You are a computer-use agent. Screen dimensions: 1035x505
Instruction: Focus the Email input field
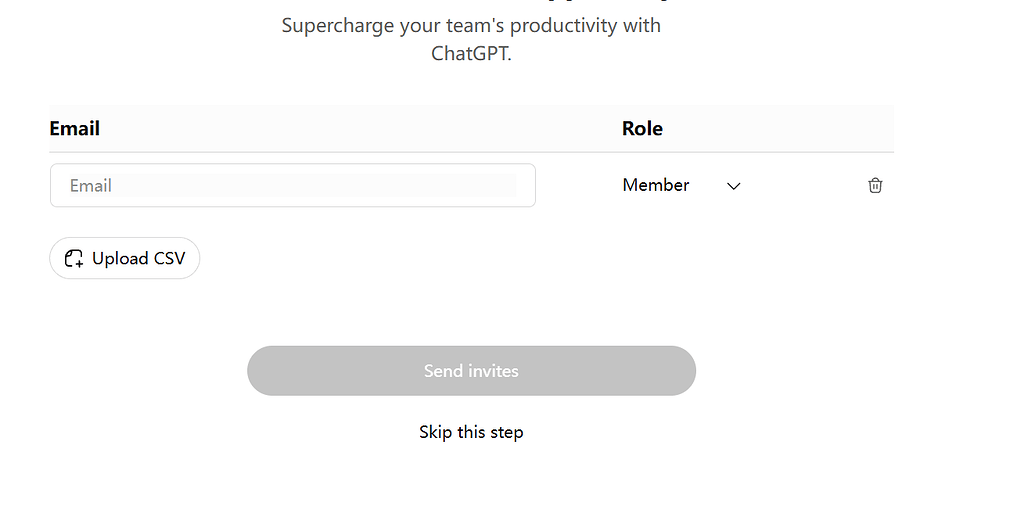coord(292,185)
